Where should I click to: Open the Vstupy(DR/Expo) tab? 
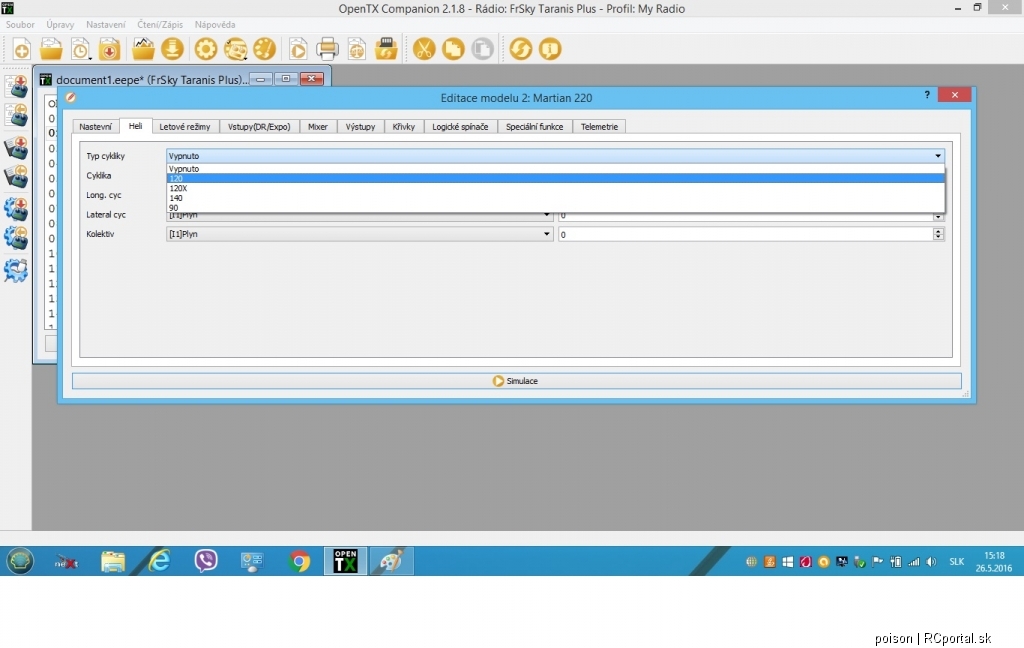pos(259,127)
